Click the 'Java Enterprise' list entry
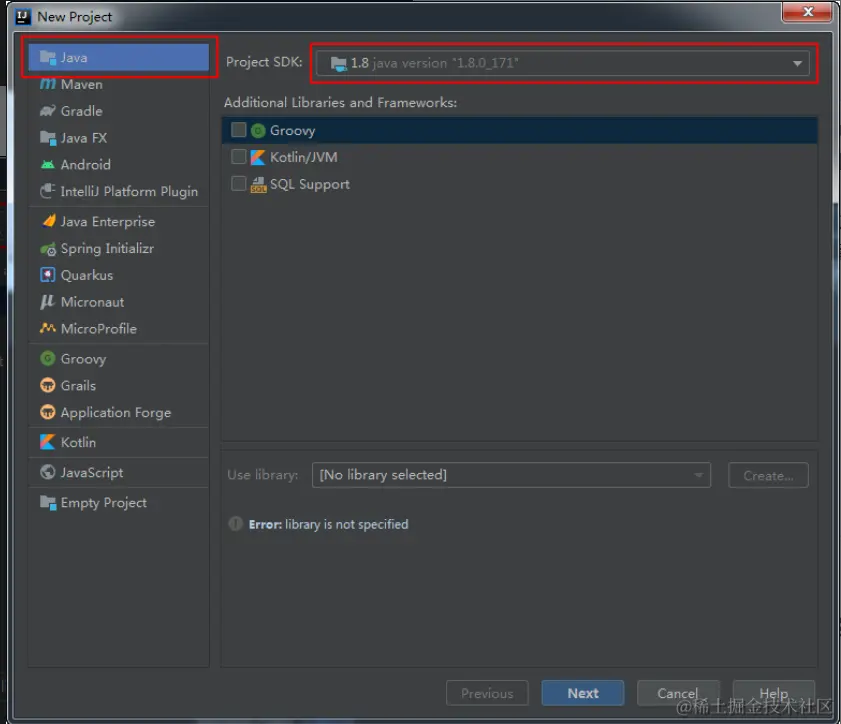This screenshot has width=841, height=724. (118, 221)
